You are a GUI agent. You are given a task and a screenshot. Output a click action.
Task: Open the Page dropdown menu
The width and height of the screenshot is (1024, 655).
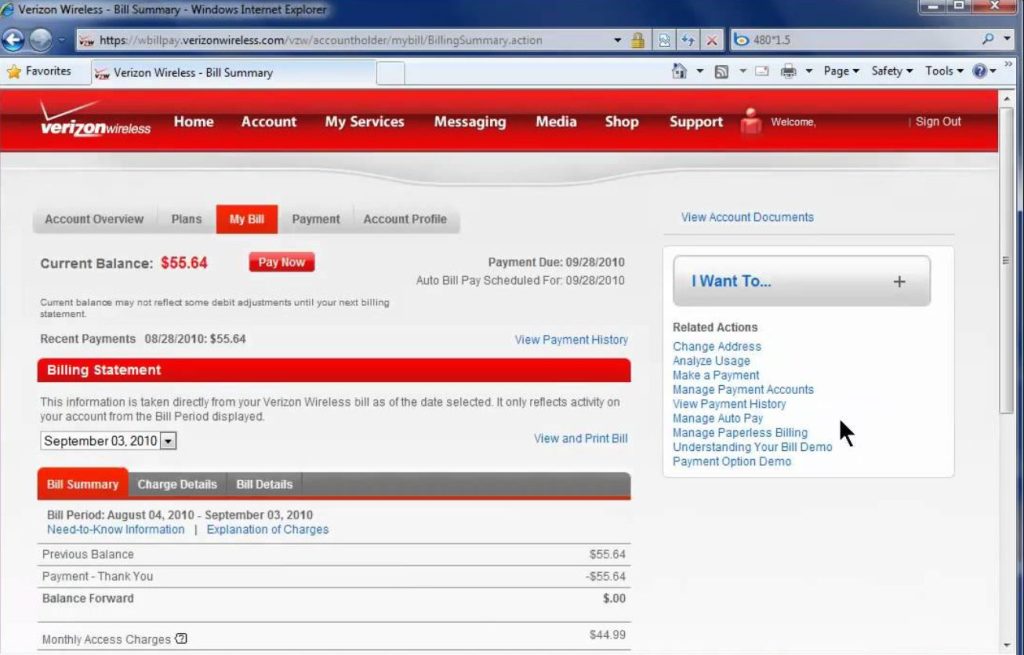[x=841, y=71]
